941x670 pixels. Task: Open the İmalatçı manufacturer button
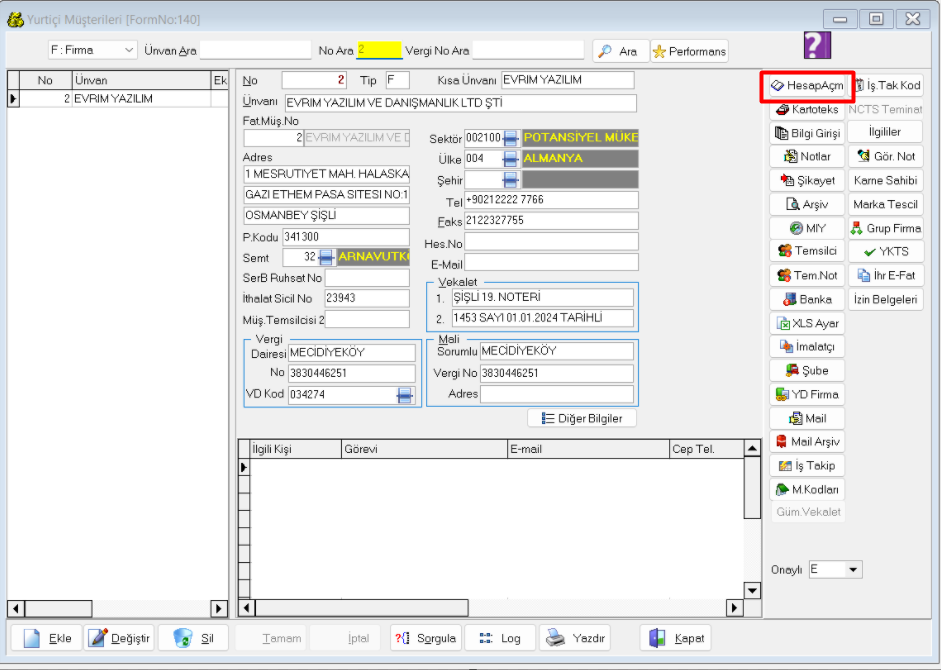(807, 347)
